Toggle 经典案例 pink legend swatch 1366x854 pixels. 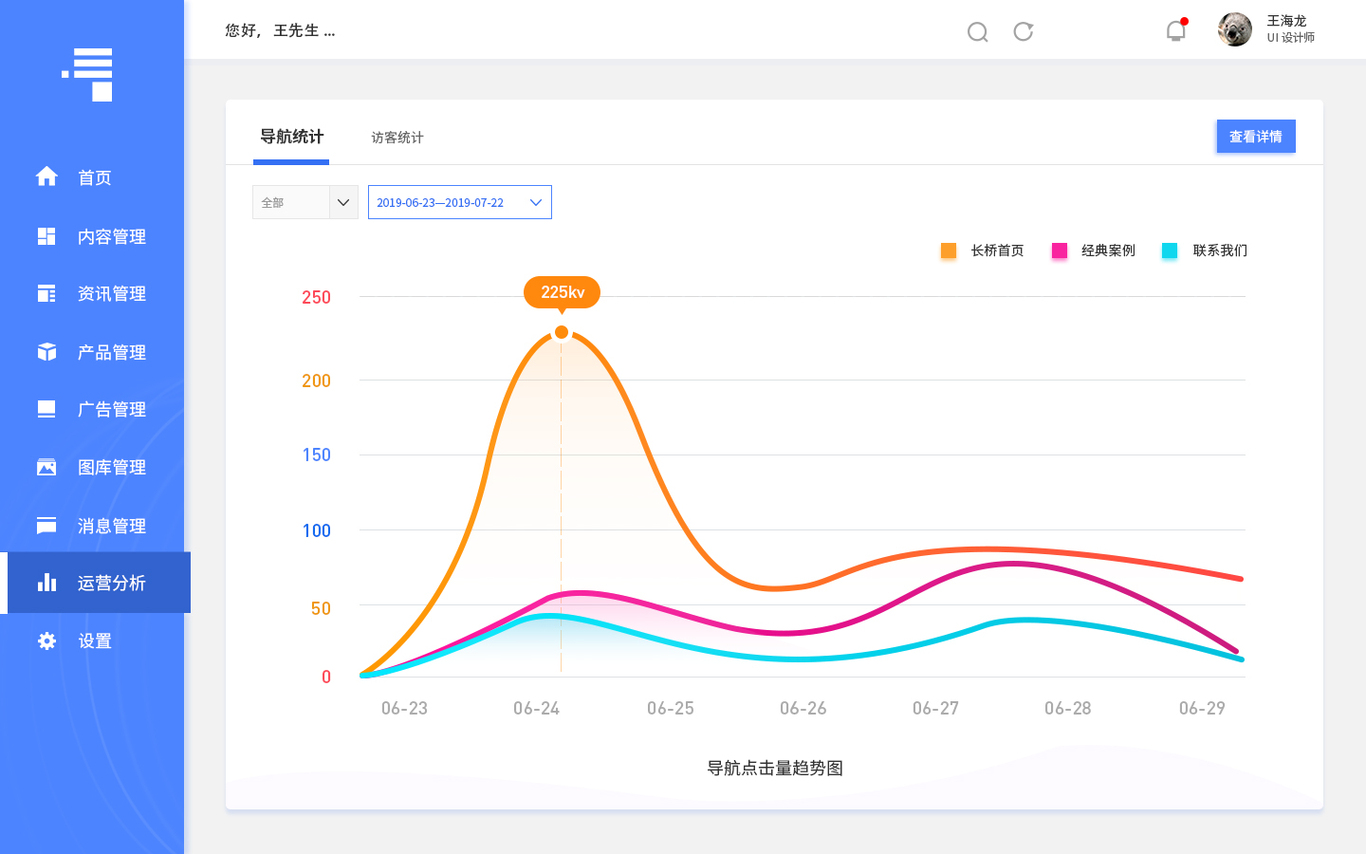click(1059, 251)
